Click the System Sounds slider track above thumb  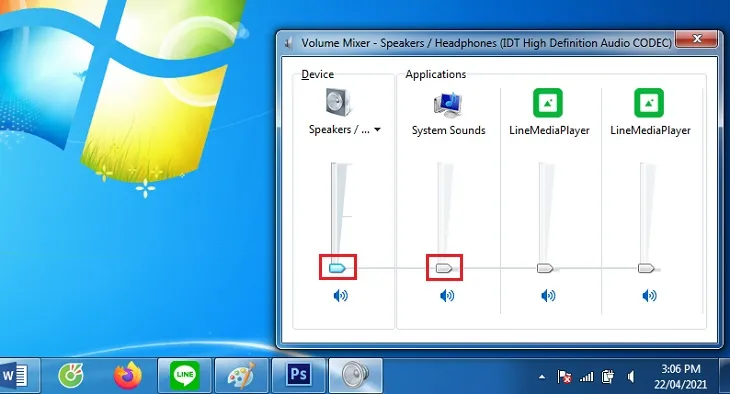coord(440,212)
